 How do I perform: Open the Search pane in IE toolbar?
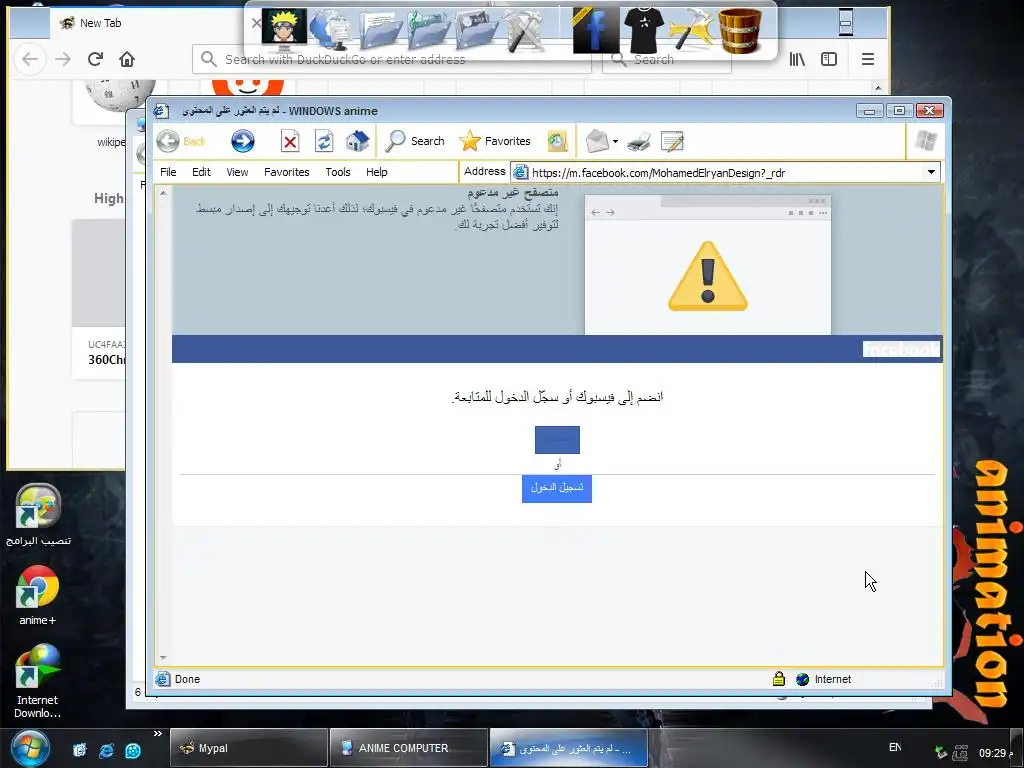415,141
